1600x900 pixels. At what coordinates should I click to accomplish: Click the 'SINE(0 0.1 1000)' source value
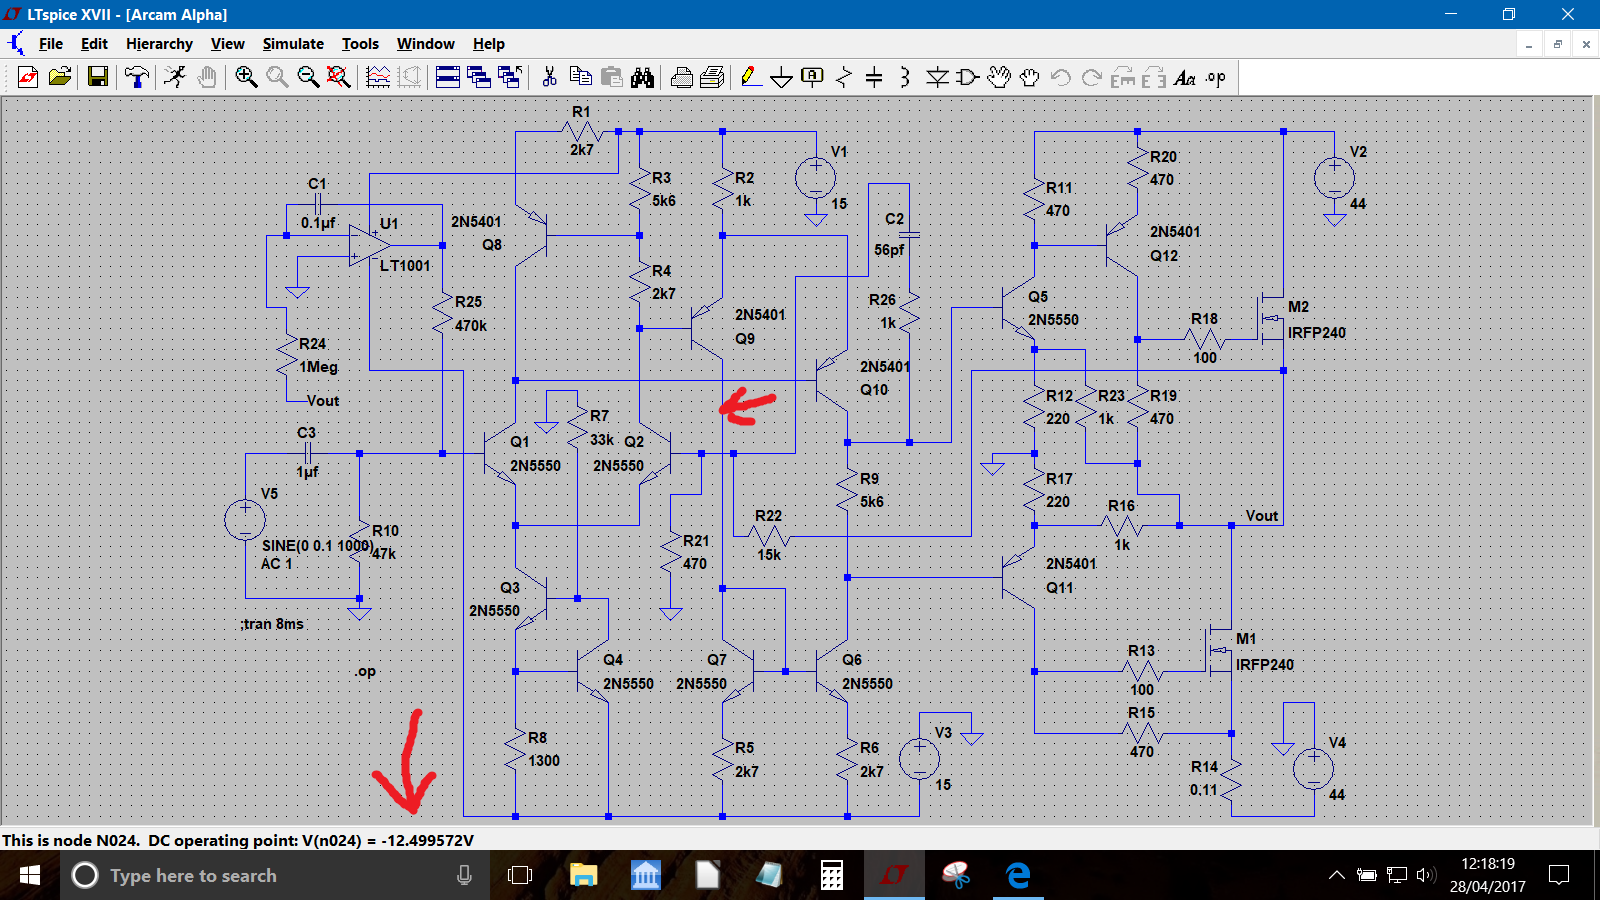pos(317,546)
